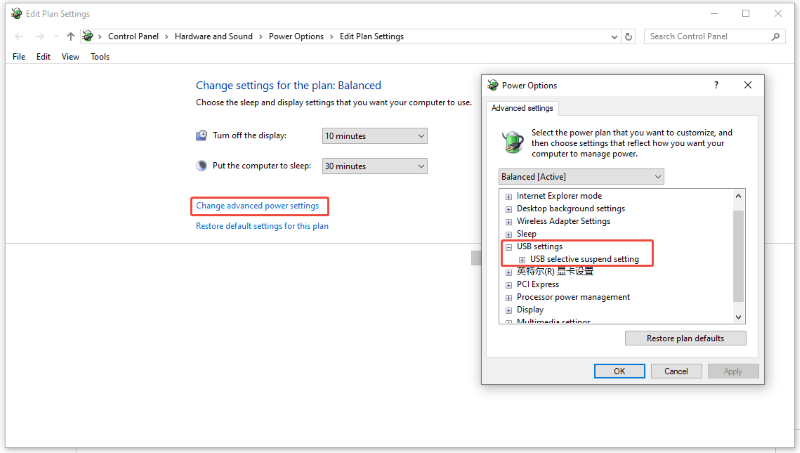This screenshot has width=800, height=453.
Task: Expand the PCI Express node
Action: (x=509, y=285)
